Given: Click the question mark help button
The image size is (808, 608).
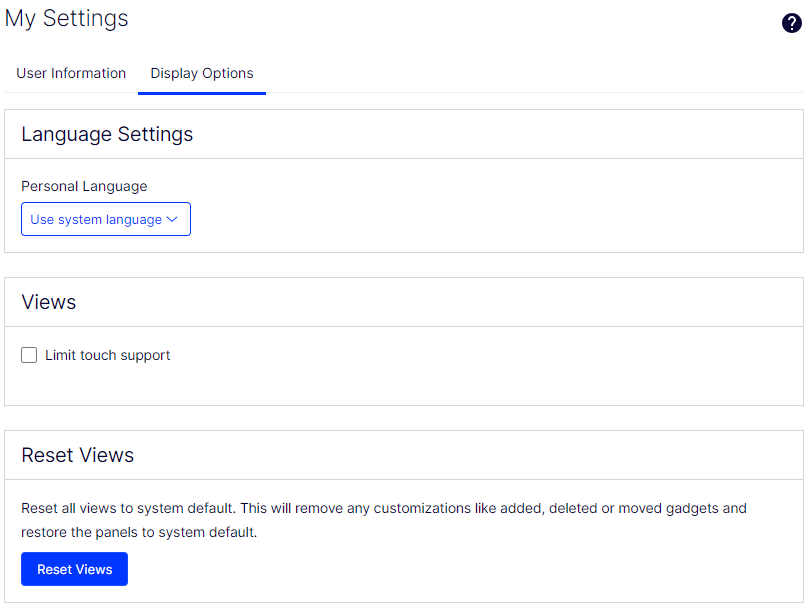Looking at the screenshot, I should click(x=791, y=22).
